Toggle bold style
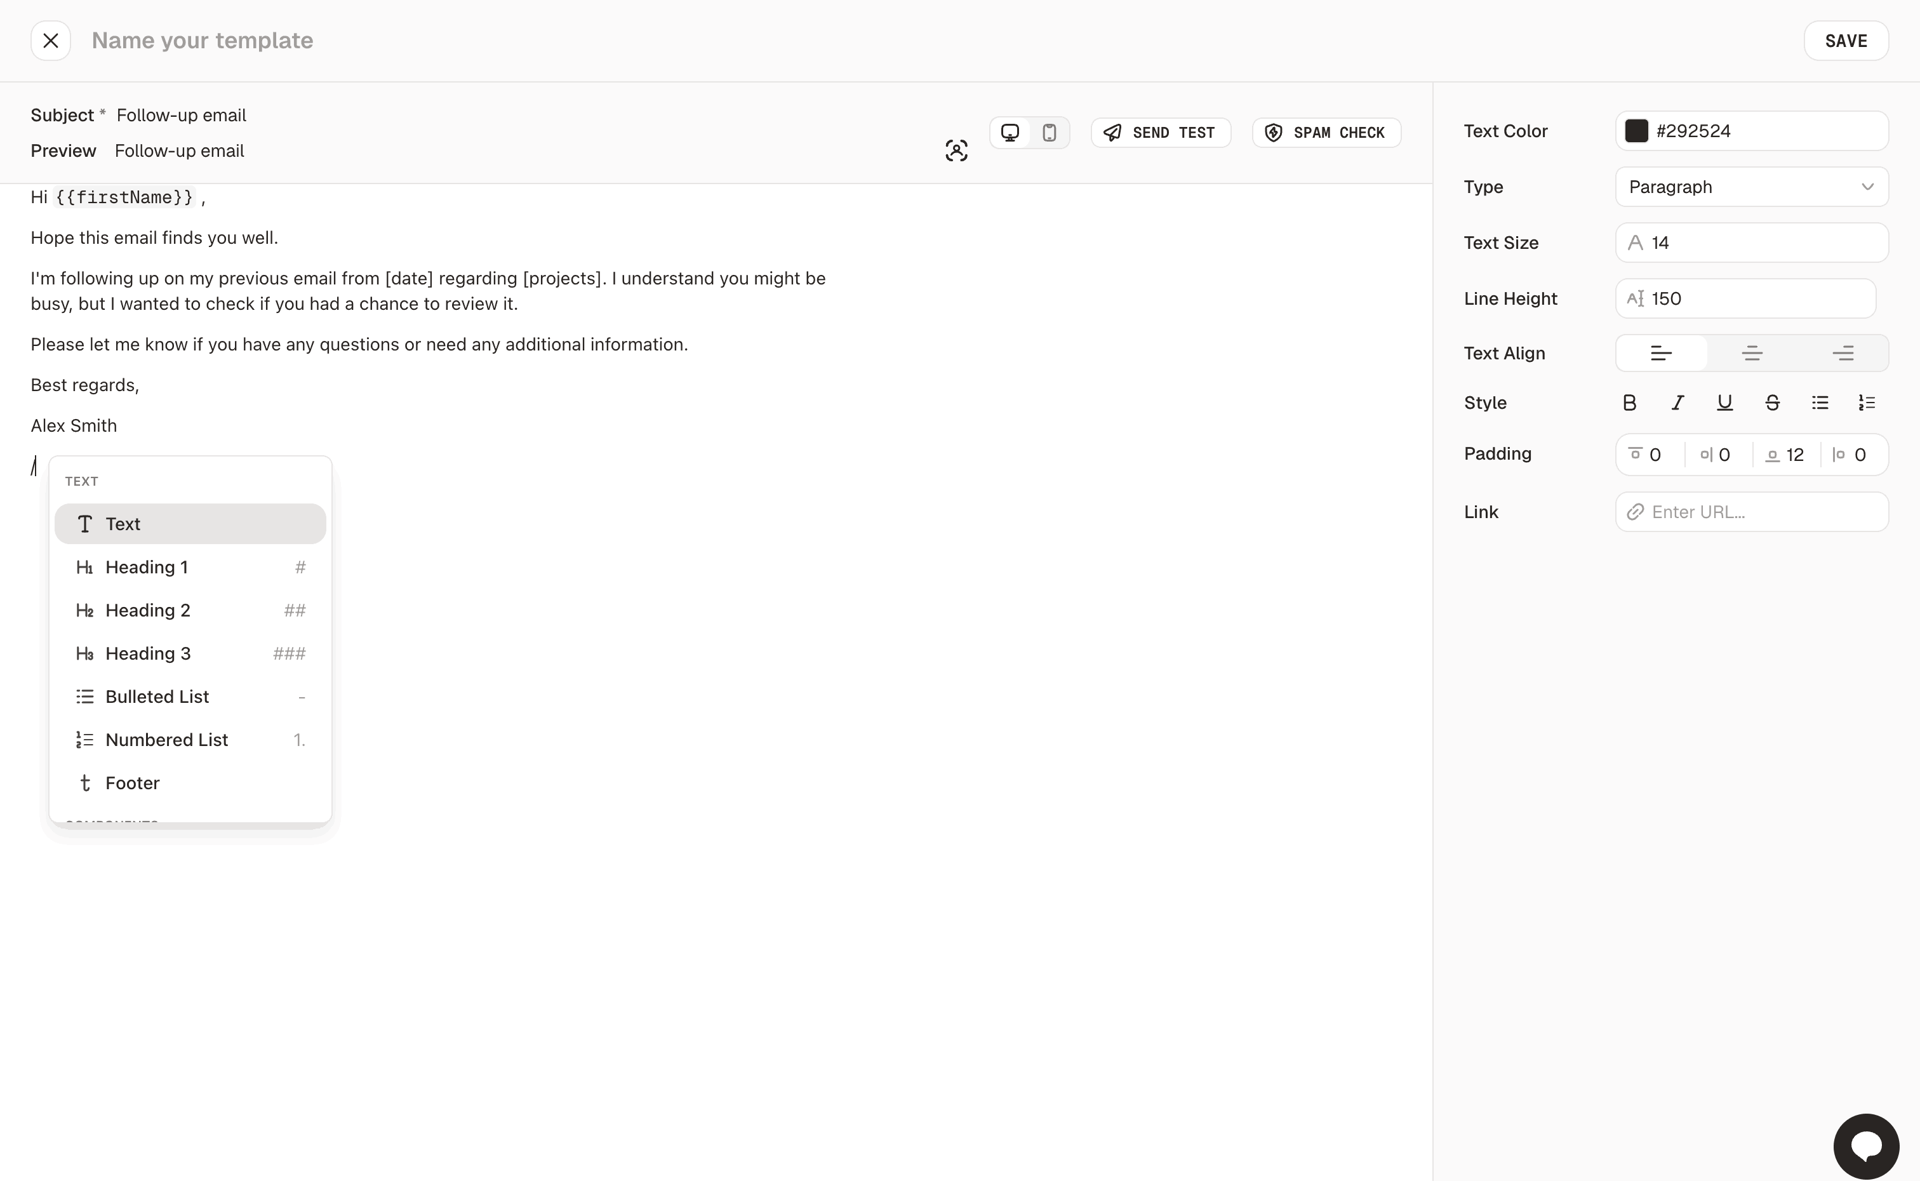 (1629, 403)
